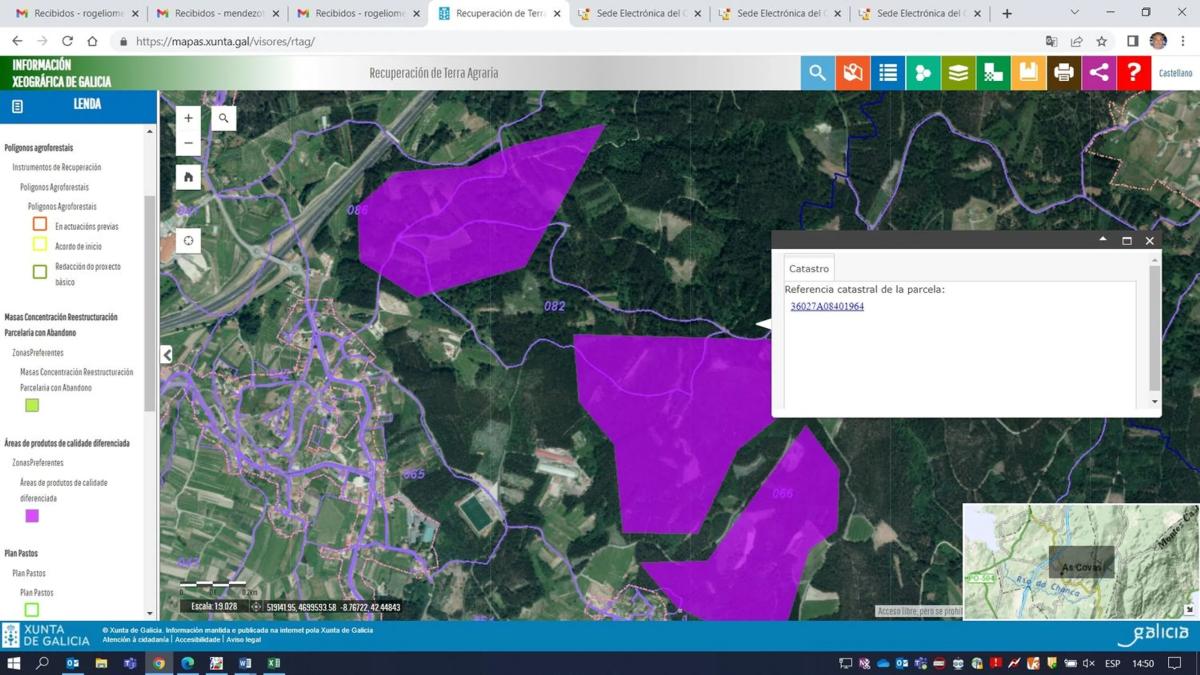This screenshot has height=675, width=1200.
Task: Zoom in the map with plus button
Action: (x=188, y=118)
